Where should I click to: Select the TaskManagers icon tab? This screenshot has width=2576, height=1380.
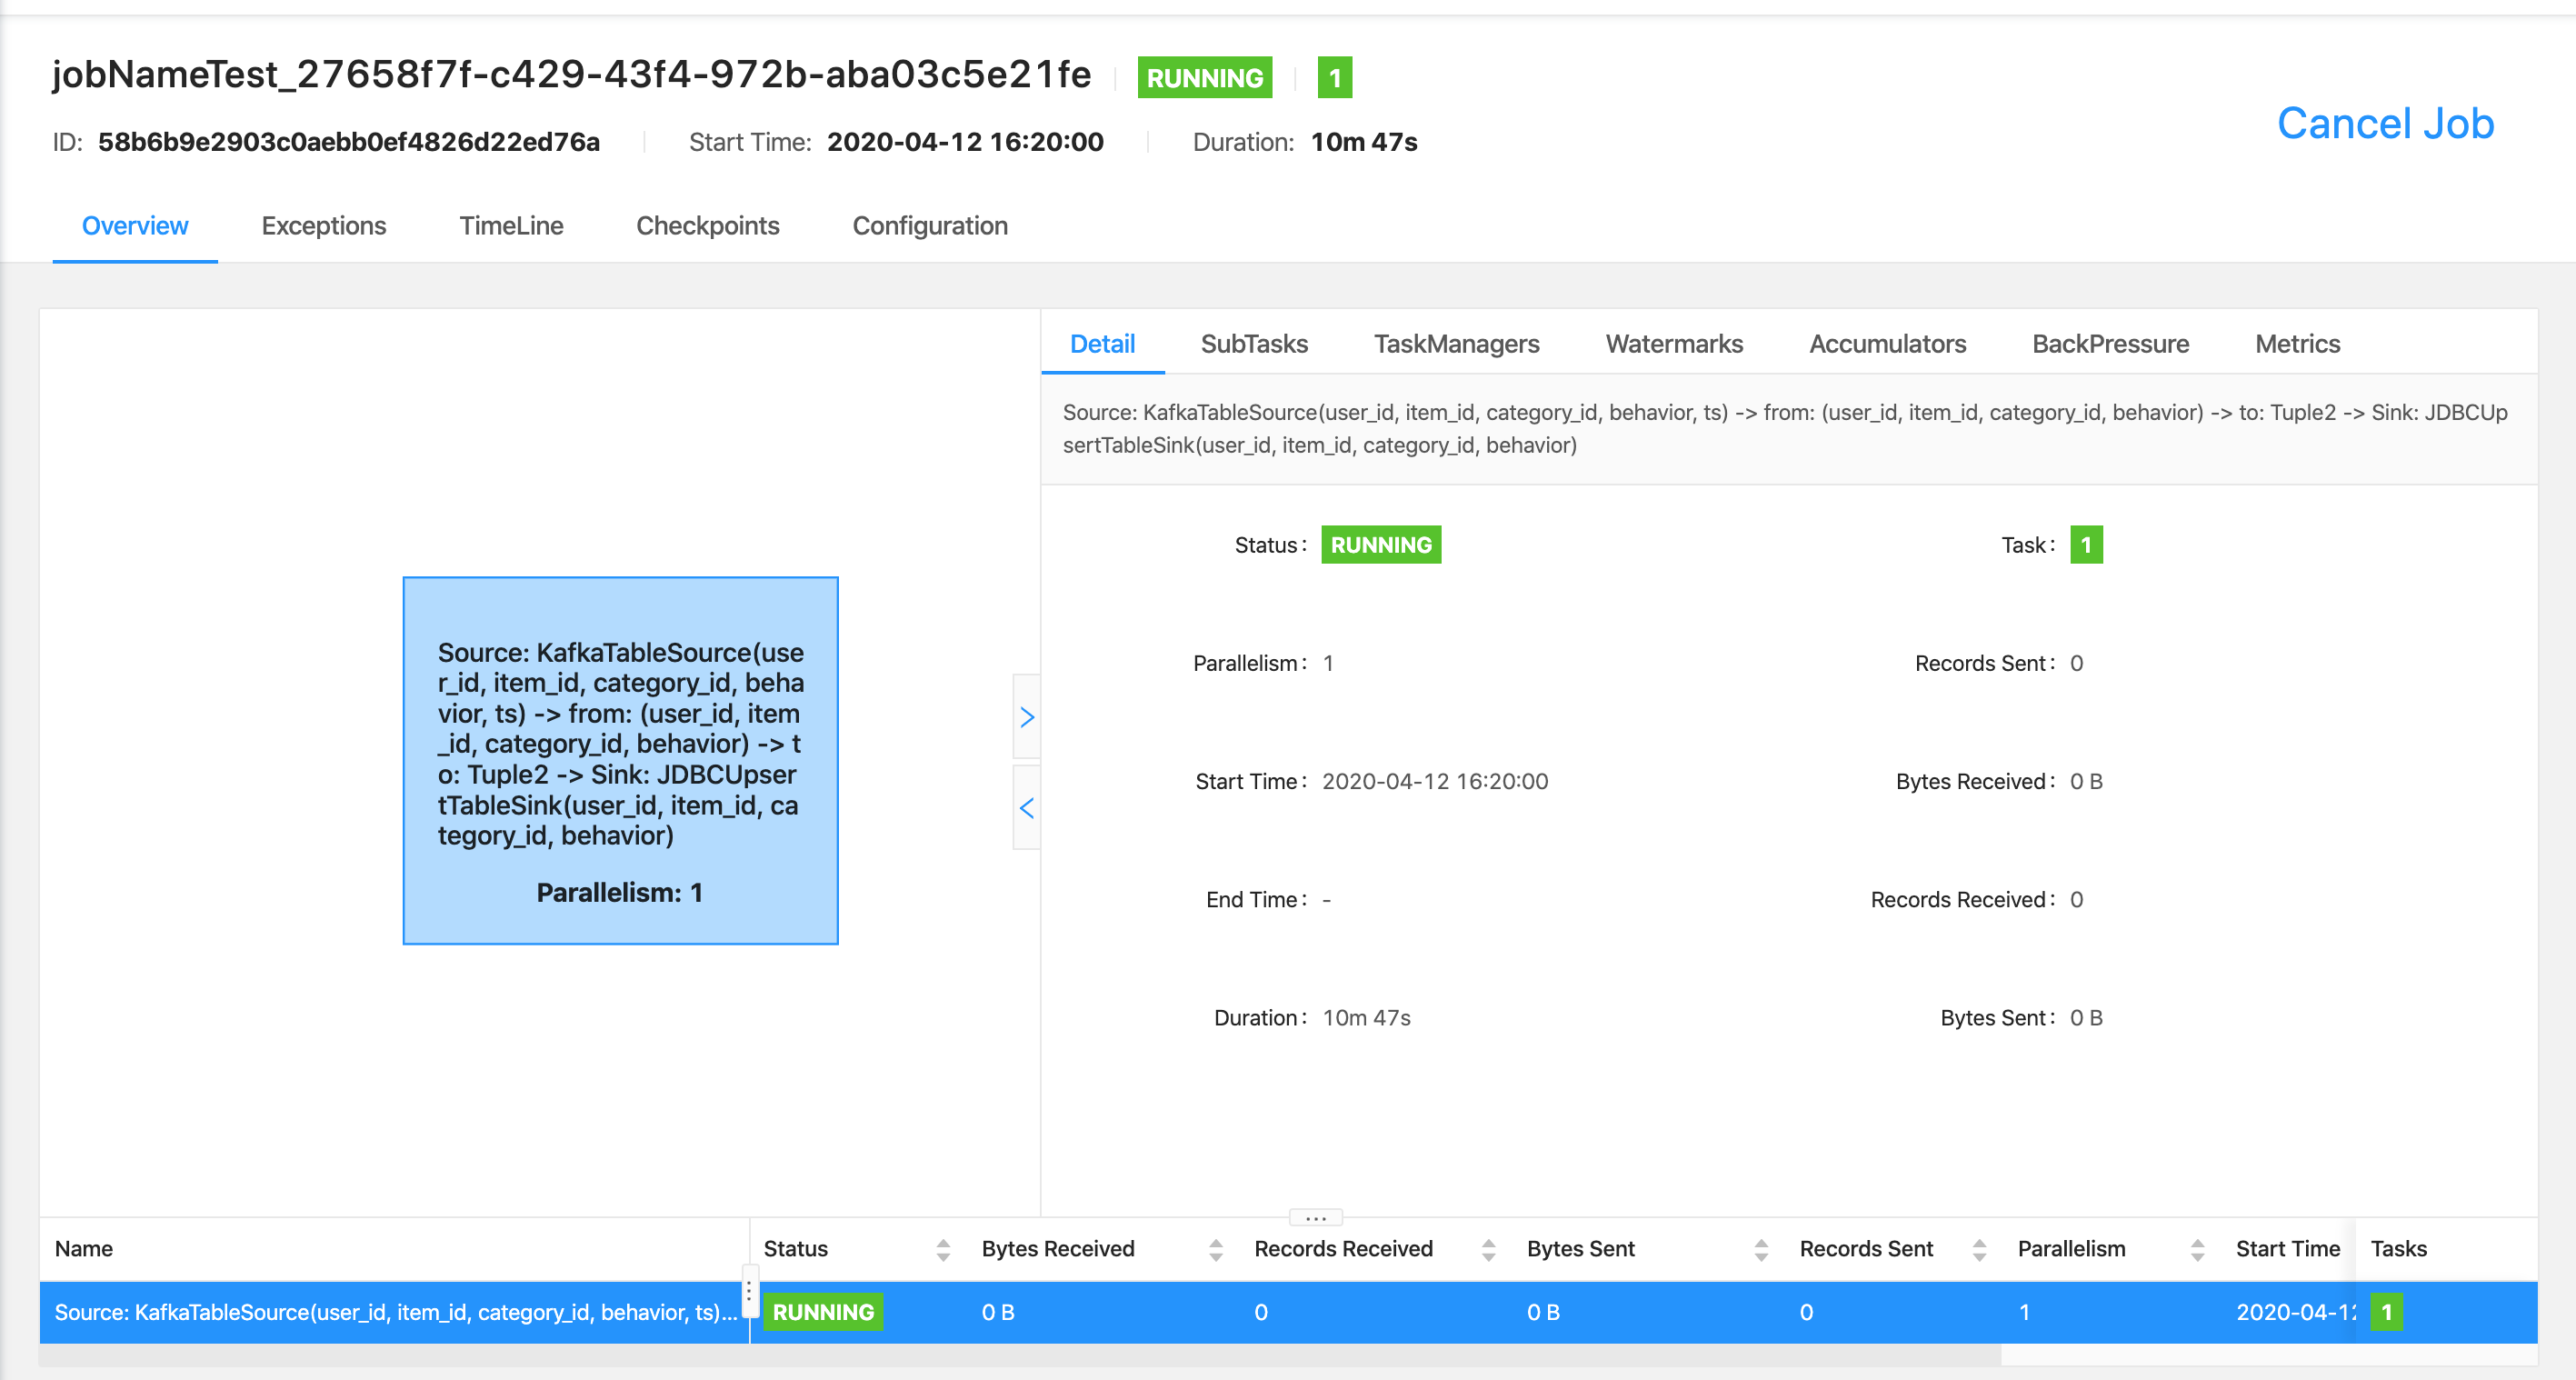[1457, 343]
